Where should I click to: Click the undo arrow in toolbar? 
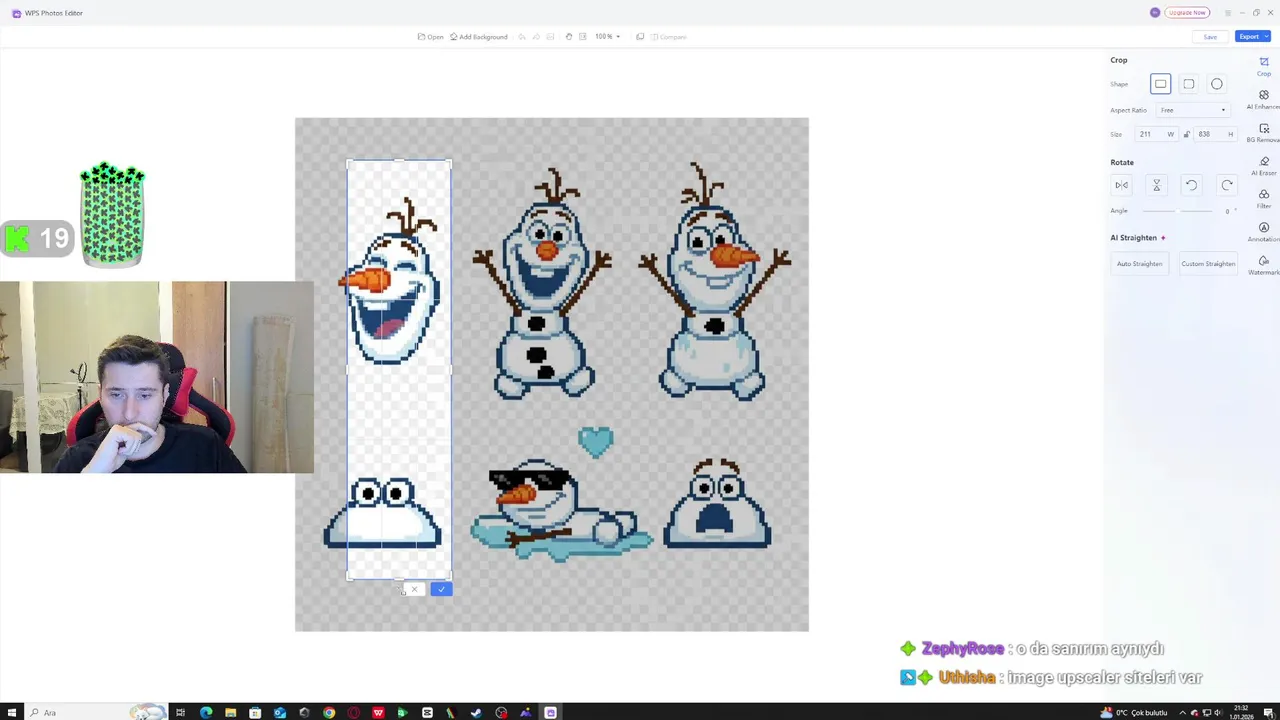tap(521, 37)
